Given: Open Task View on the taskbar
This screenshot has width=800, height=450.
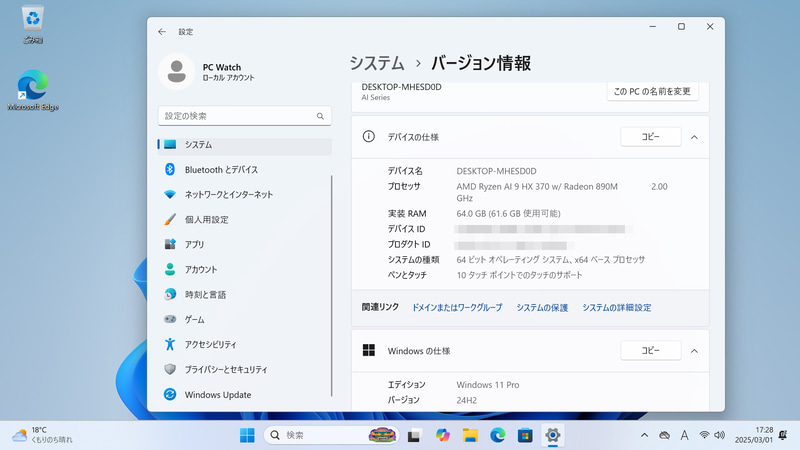Looking at the screenshot, I should tap(414, 435).
